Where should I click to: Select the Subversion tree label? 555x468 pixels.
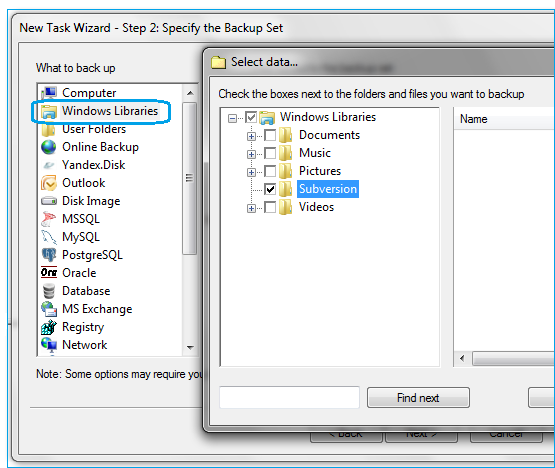point(328,189)
